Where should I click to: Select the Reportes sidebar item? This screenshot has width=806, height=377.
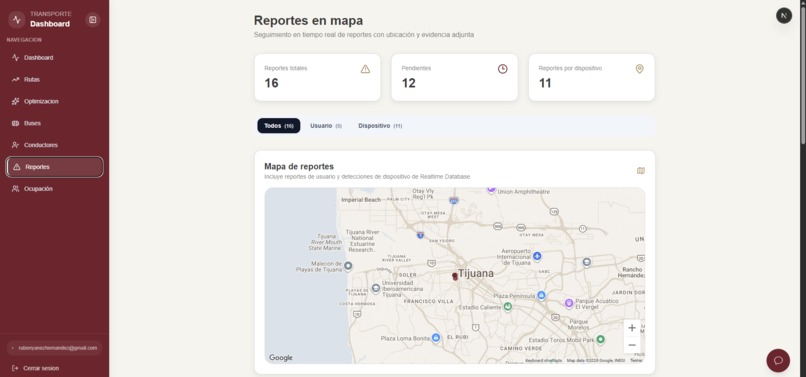[54, 167]
